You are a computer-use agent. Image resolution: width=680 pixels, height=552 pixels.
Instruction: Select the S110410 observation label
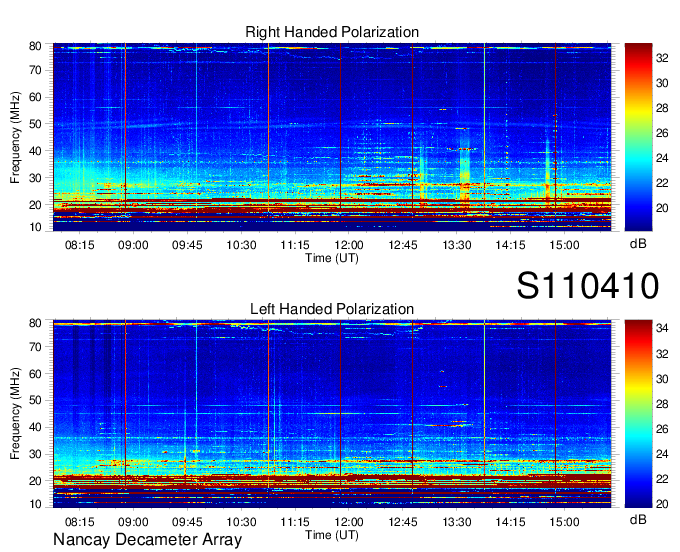coord(588,286)
